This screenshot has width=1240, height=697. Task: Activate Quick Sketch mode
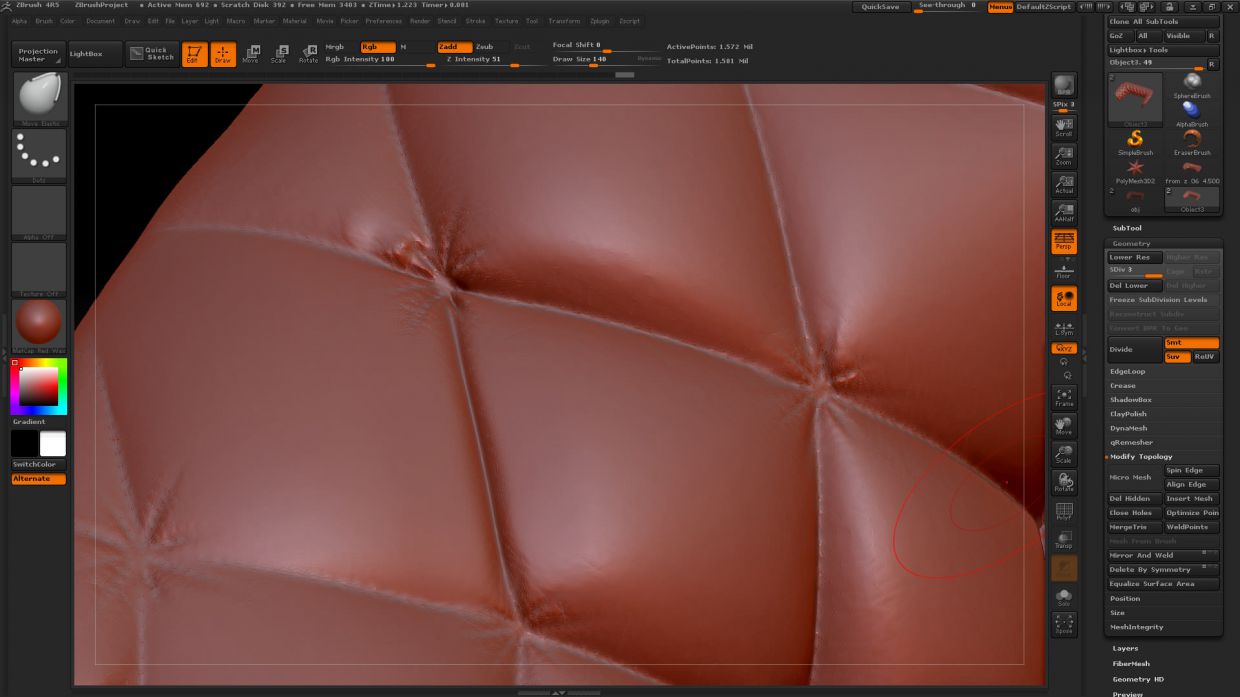point(153,54)
